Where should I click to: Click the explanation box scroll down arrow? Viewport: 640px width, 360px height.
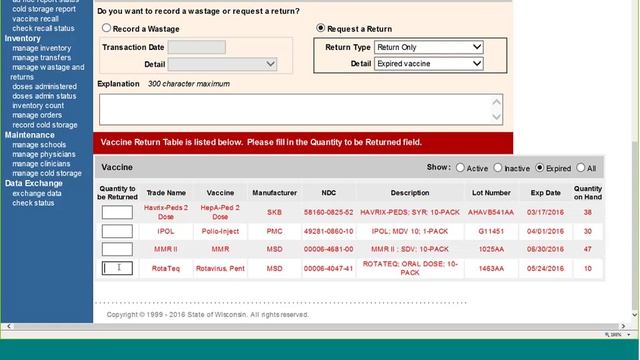click(496, 117)
